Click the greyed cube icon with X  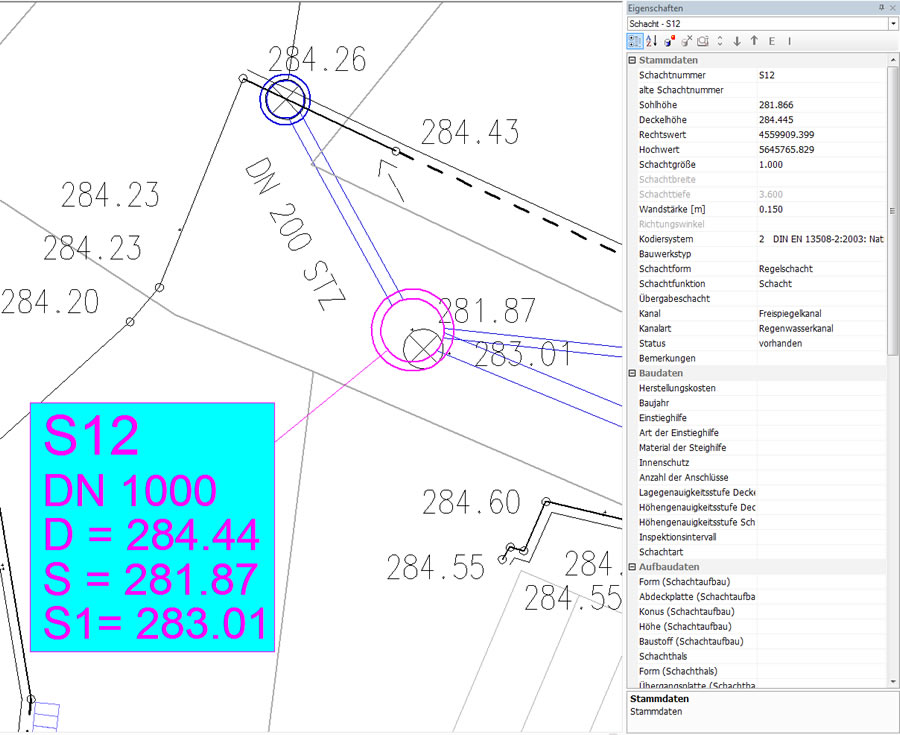tap(686, 41)
